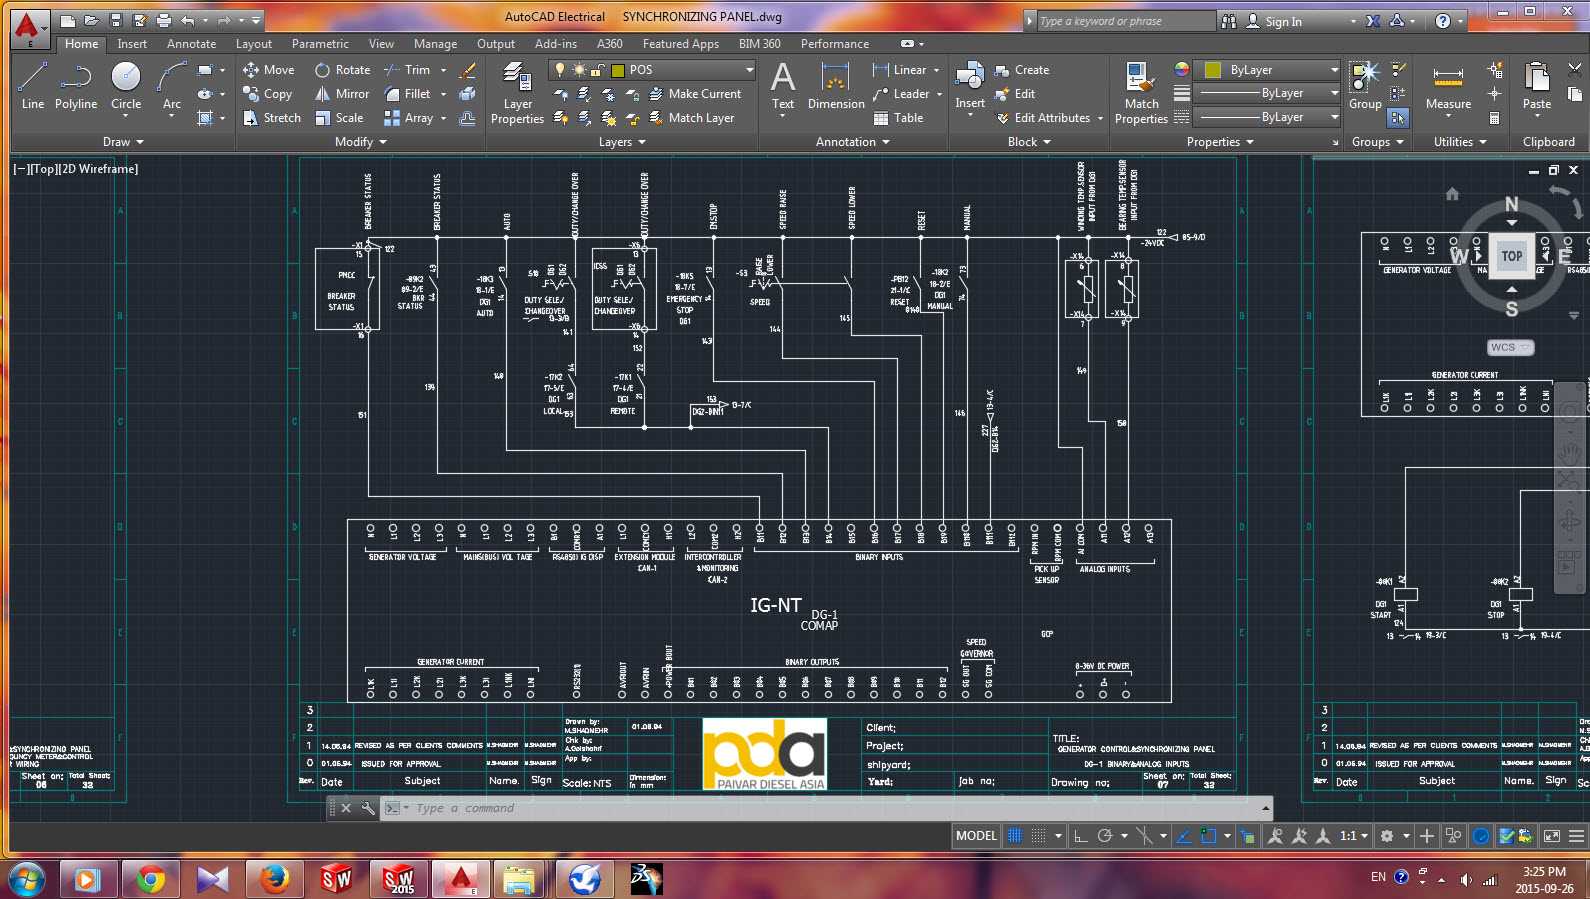The image size is (1590, 899).
Task: Click the Erase tool icon
Action: click(467, 70)
